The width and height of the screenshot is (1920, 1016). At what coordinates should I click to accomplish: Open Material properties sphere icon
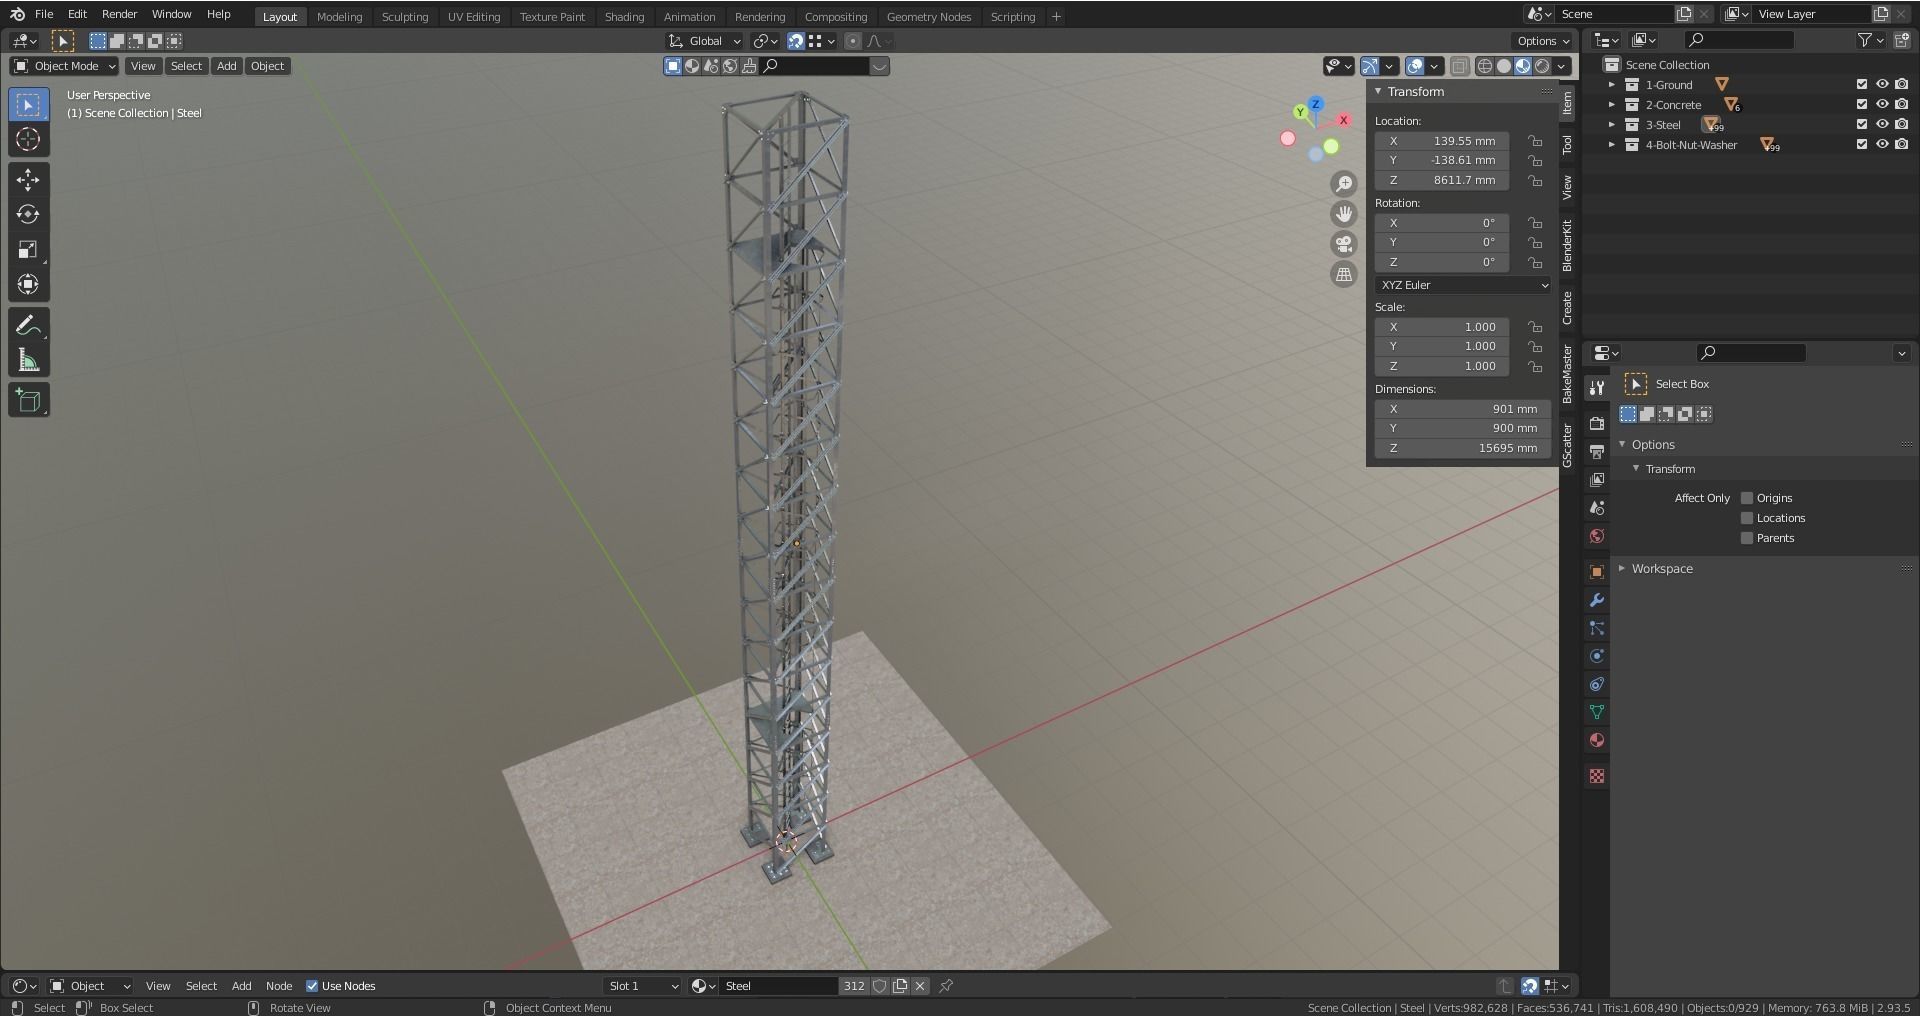(x=1597, y=740)
